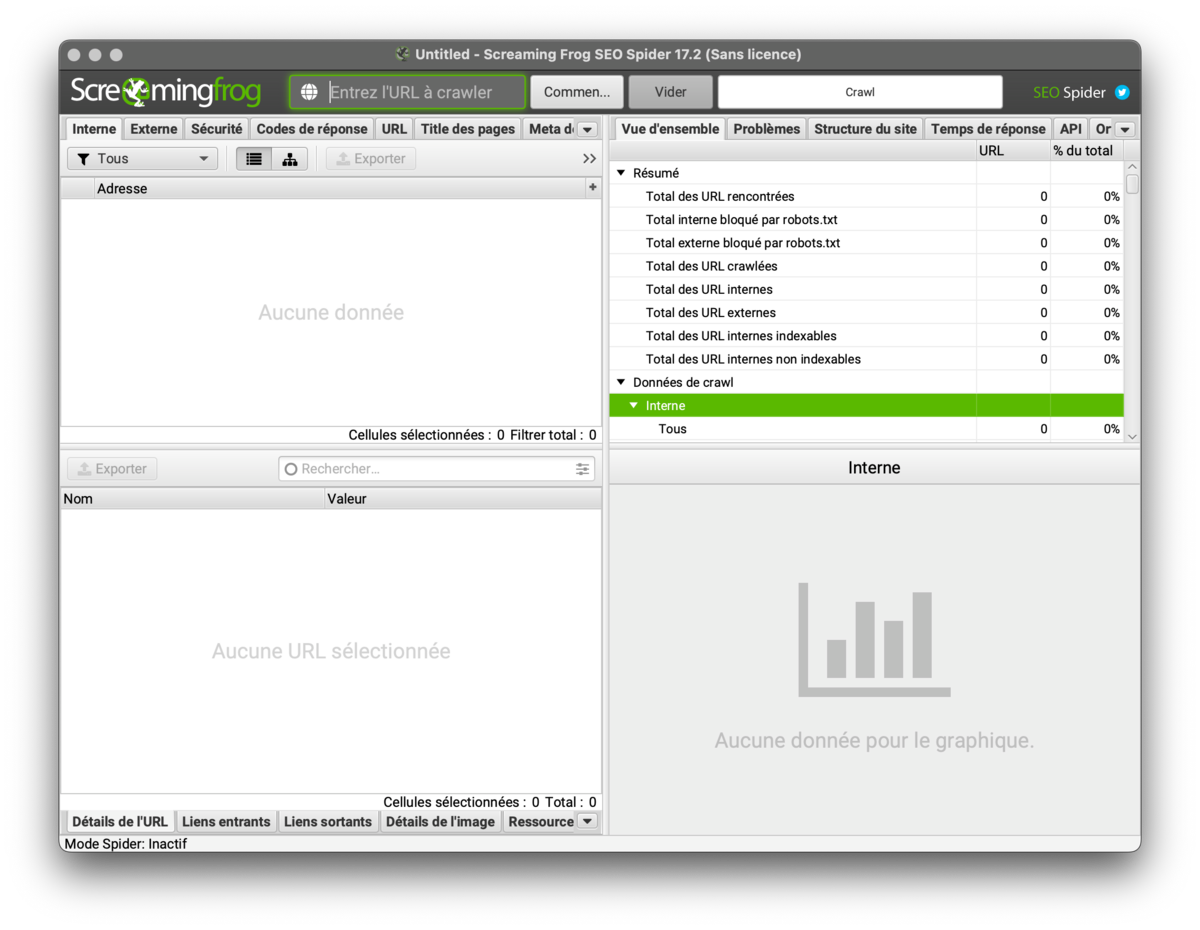This screenshot has height=930, width=1200.
Task: Open the Ressource tab at the bottom
Action: [540, 821]
